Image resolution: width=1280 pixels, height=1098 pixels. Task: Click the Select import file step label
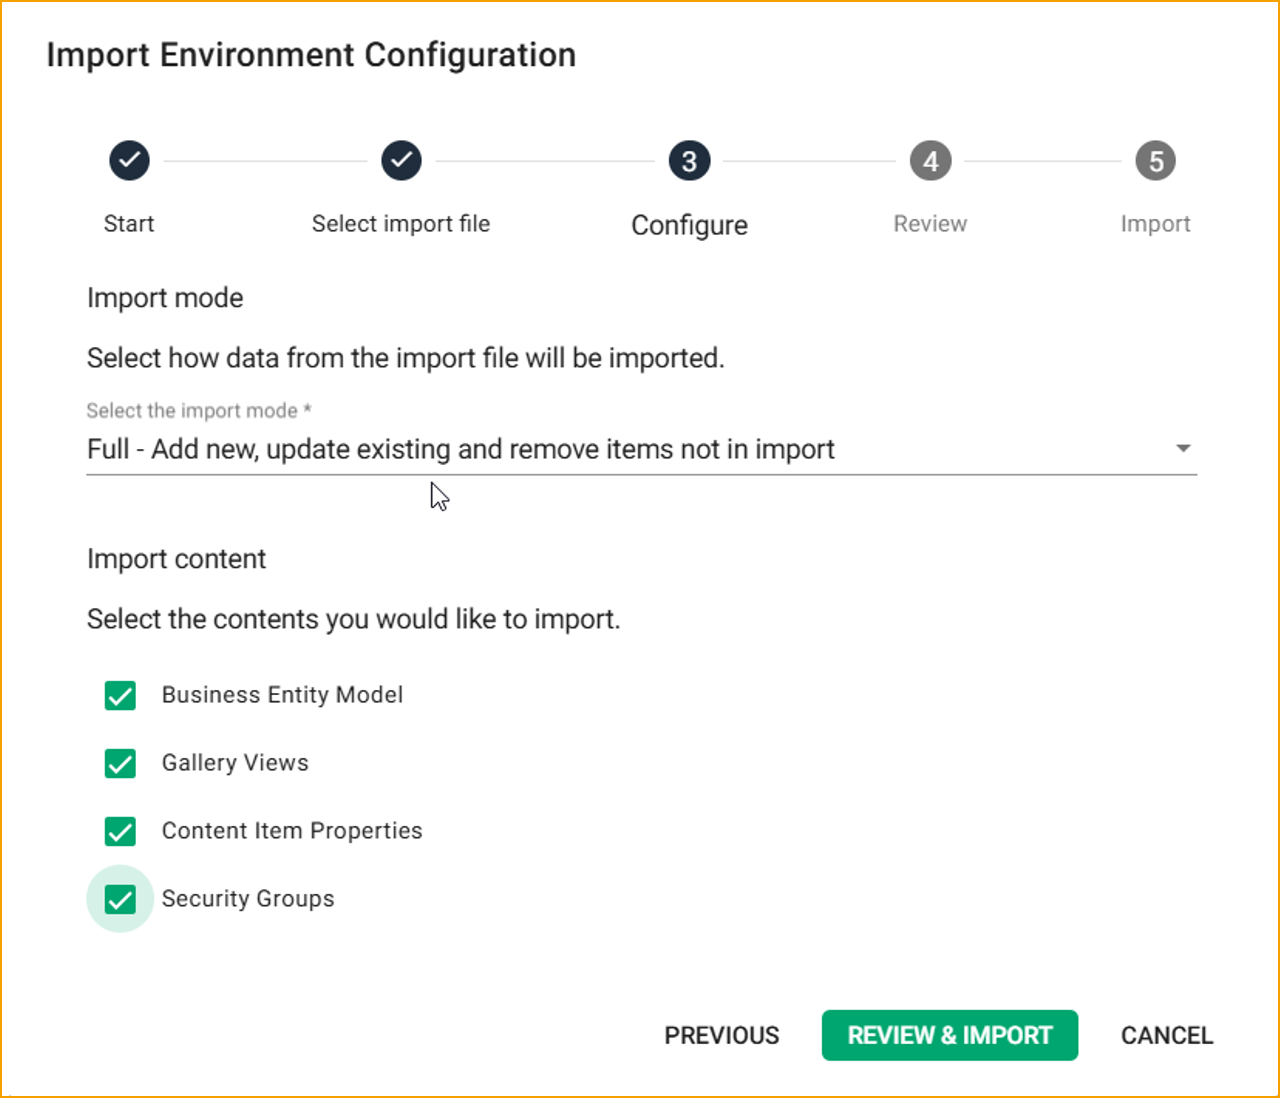401,224
